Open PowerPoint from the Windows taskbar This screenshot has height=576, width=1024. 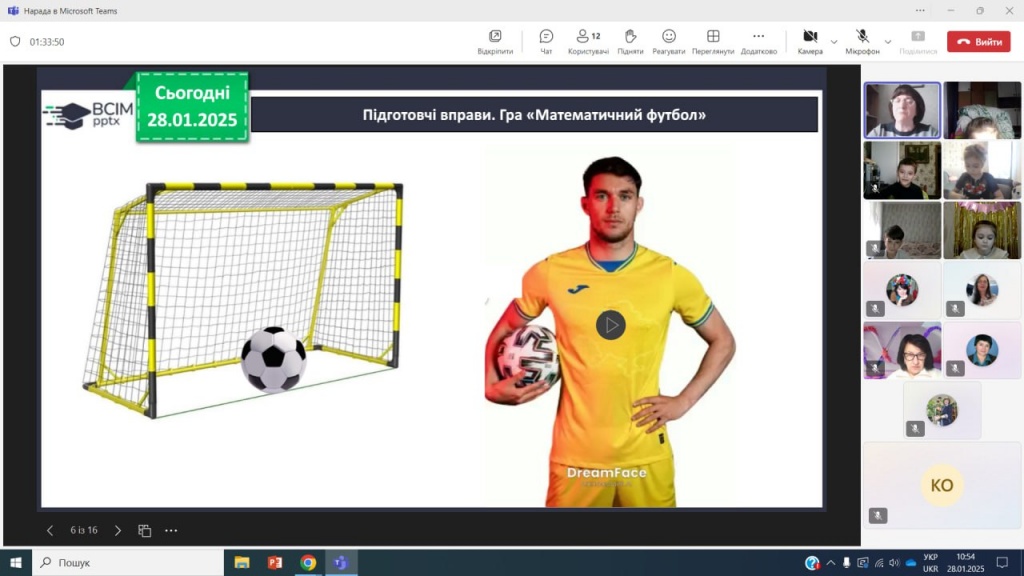(275, 562)
